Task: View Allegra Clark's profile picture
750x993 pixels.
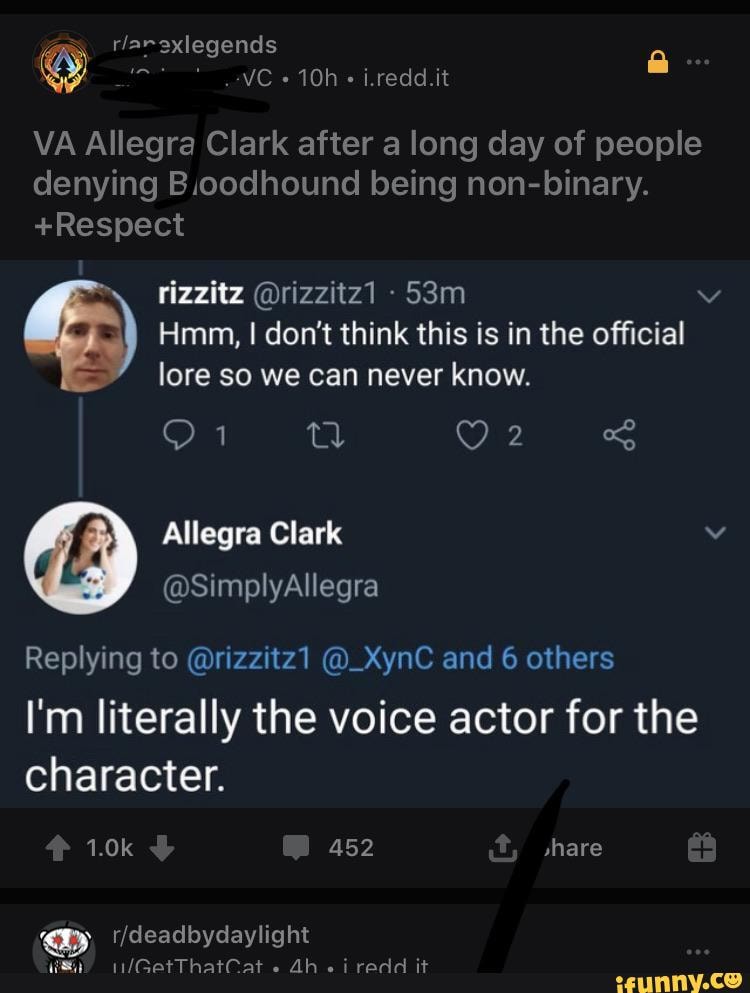Action: click(x=79, y=557)
